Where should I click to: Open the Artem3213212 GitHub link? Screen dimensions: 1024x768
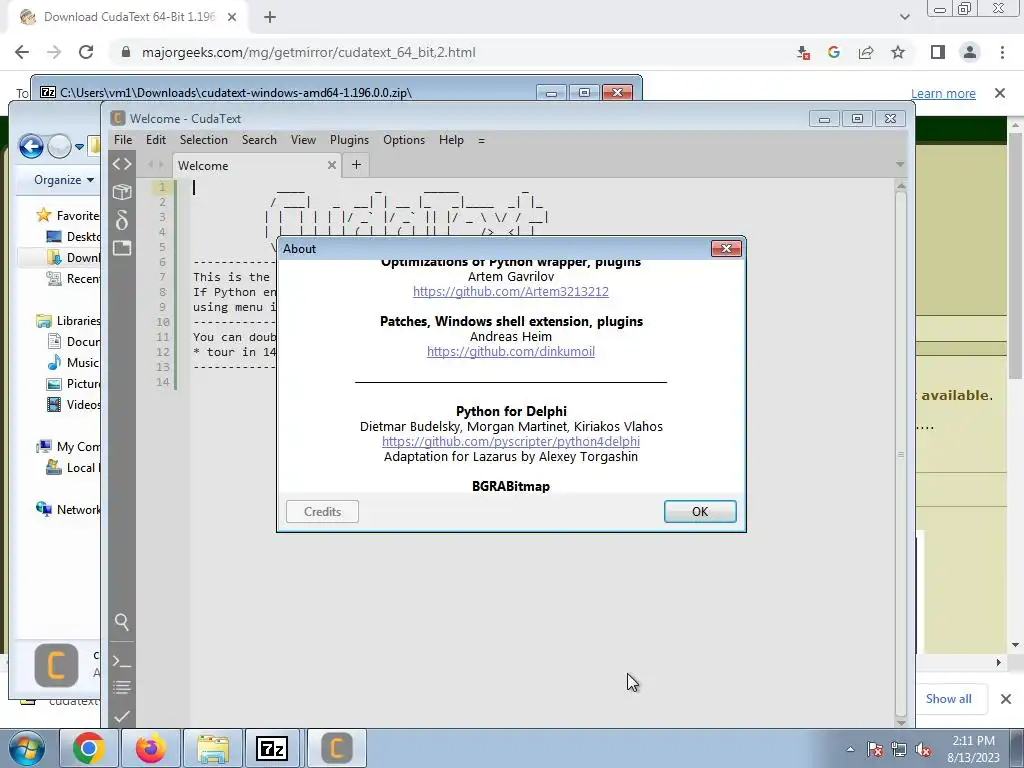click(x=511, y=291)
